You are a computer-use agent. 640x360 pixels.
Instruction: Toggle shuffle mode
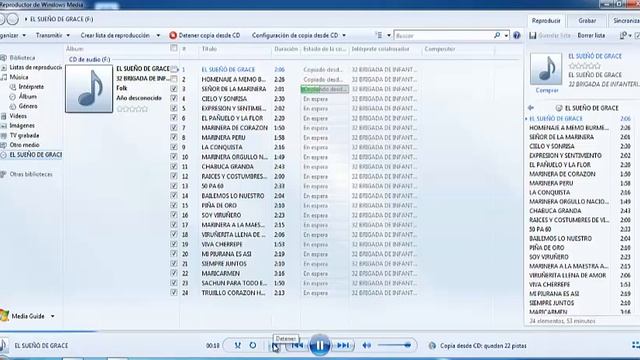238,345
